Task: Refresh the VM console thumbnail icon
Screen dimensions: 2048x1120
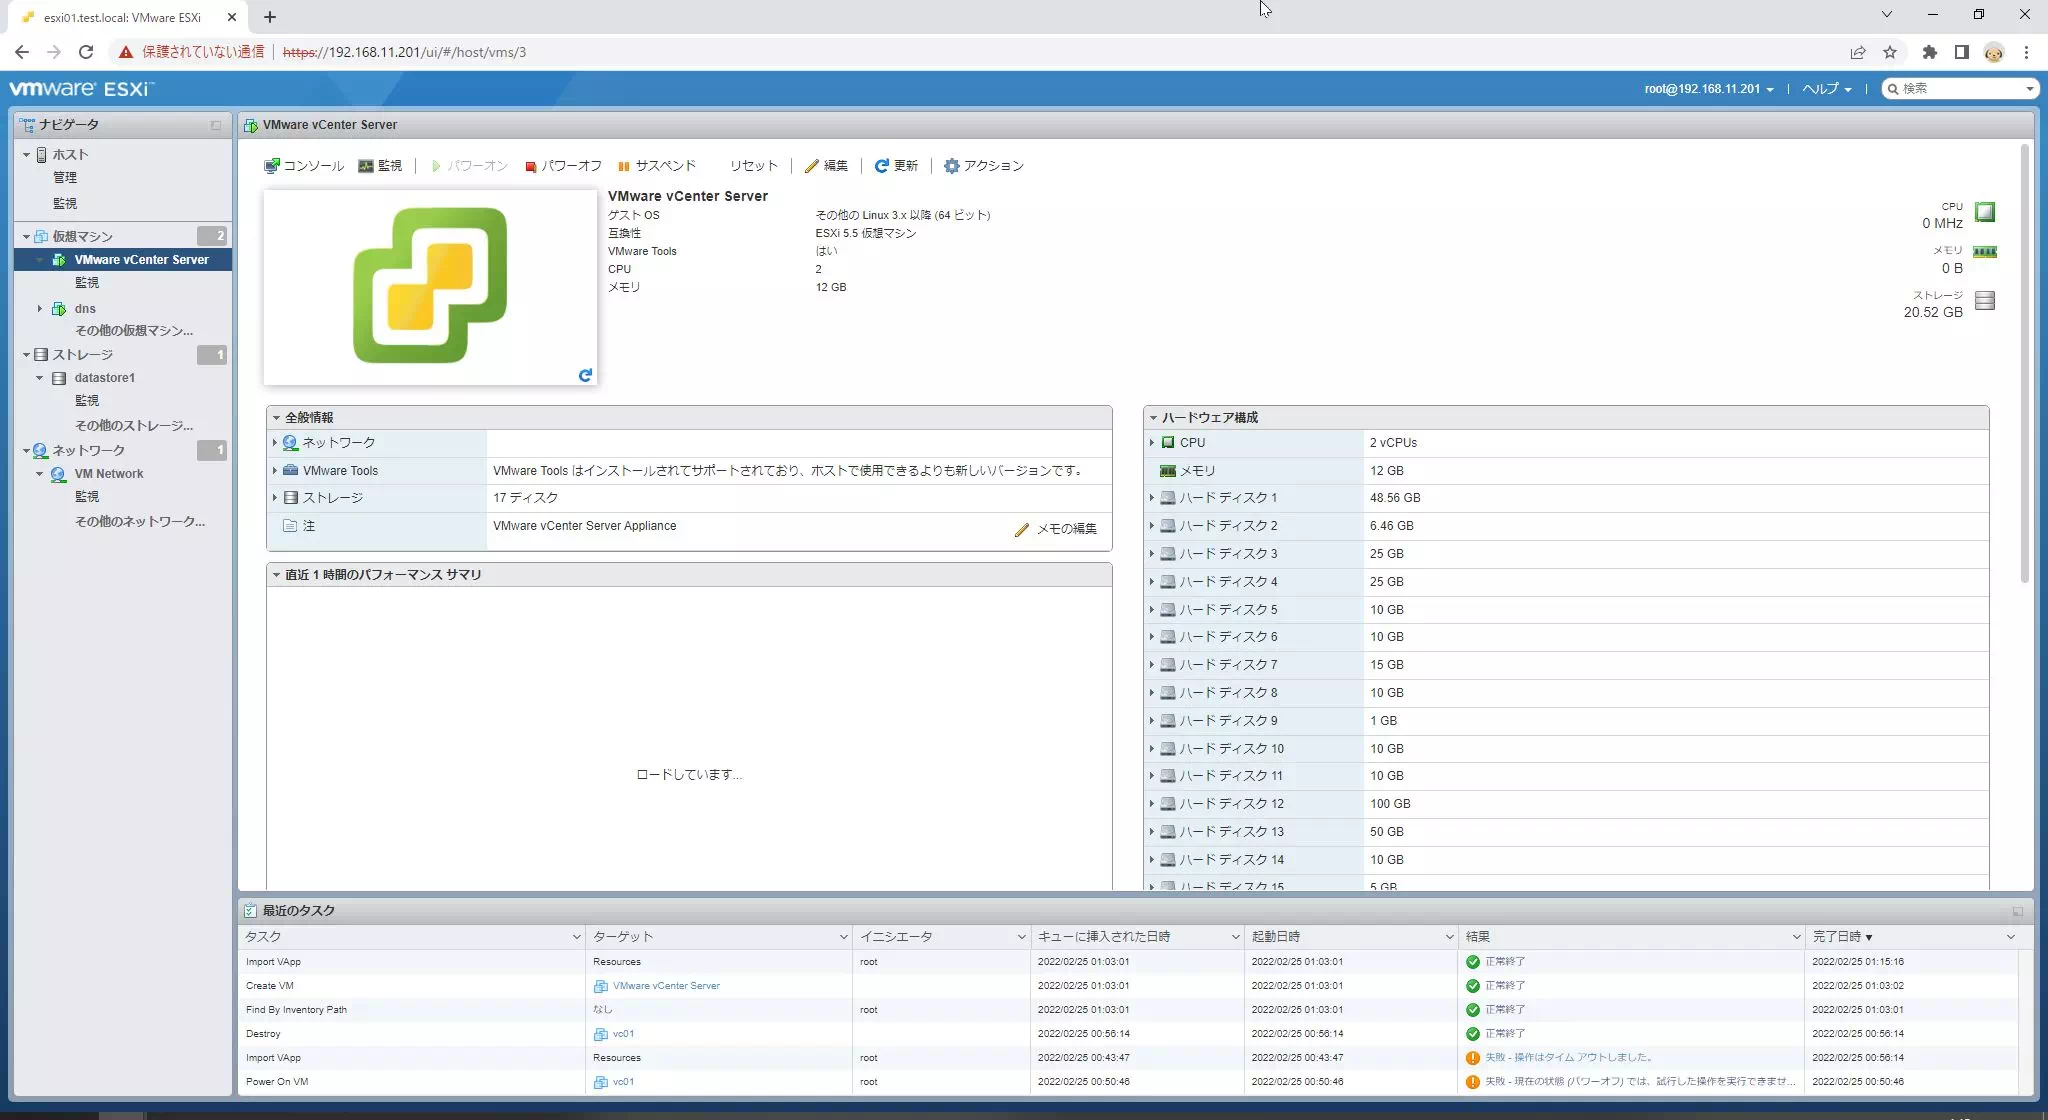Action: tap(585, 375)
